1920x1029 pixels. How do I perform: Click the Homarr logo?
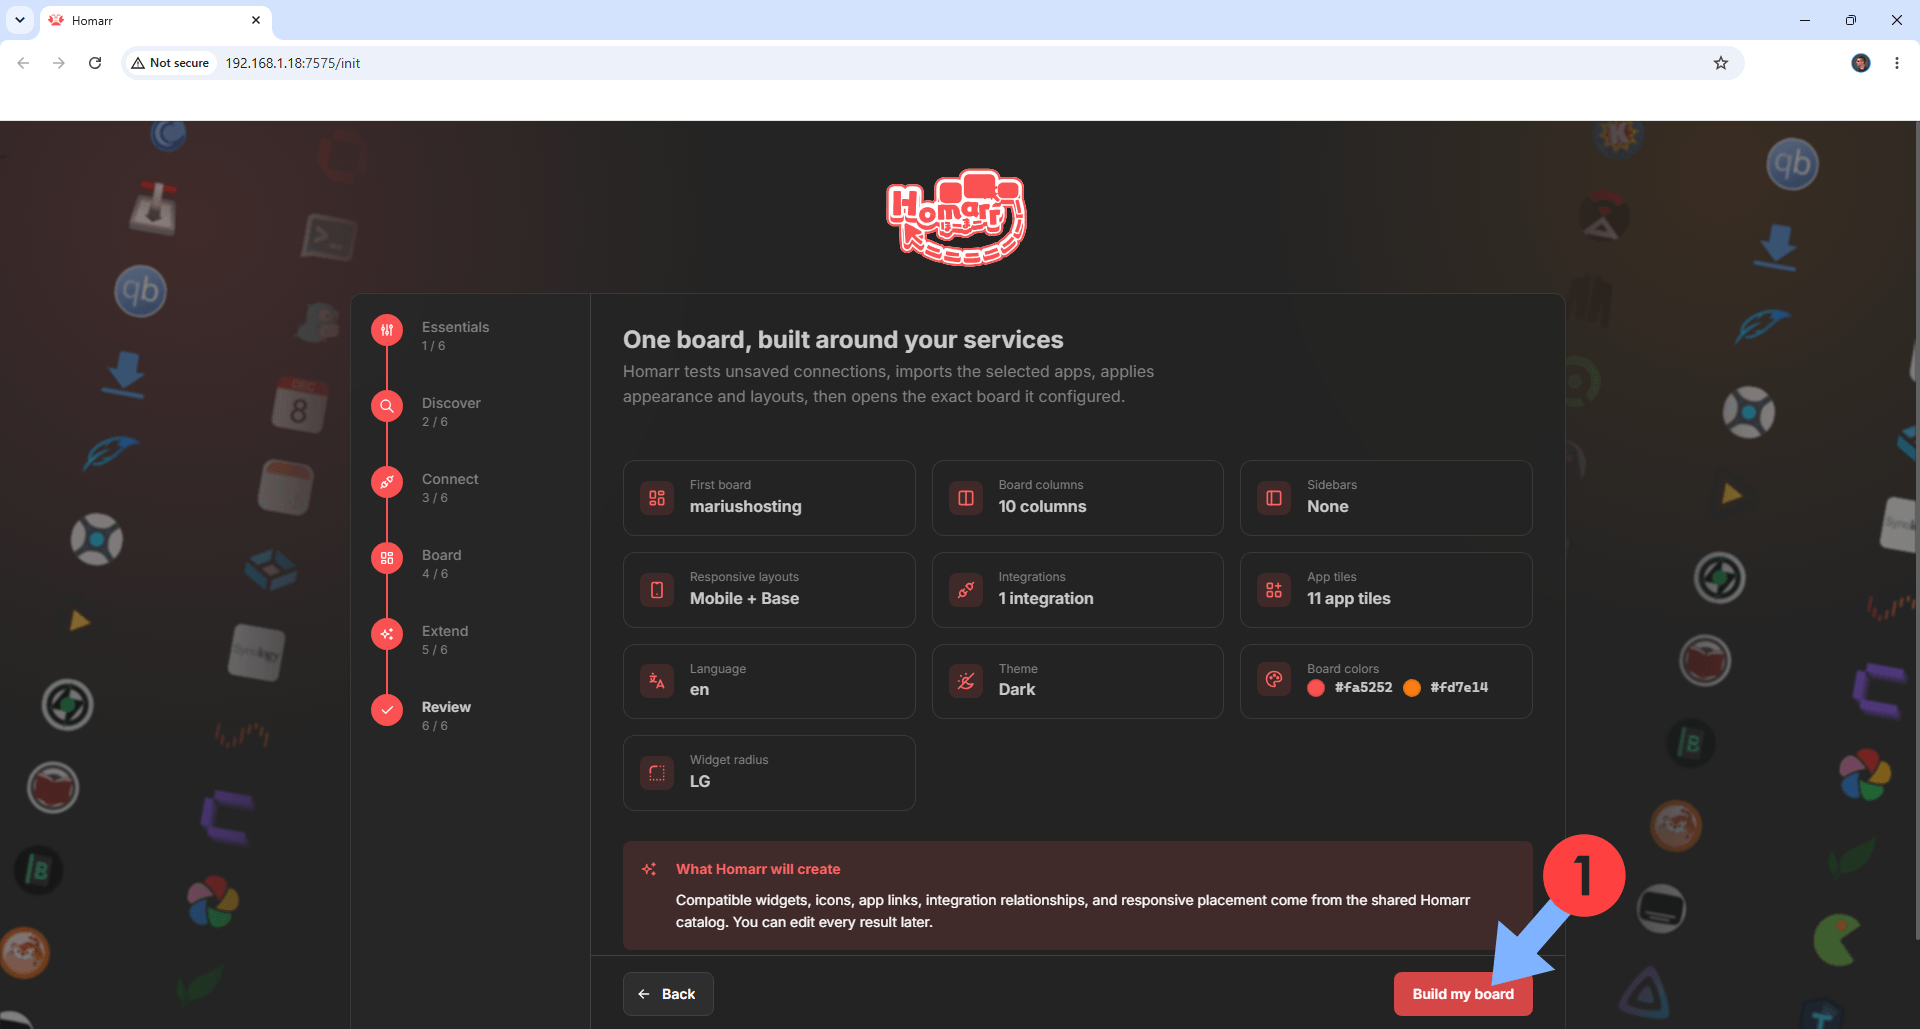(956, 217)
